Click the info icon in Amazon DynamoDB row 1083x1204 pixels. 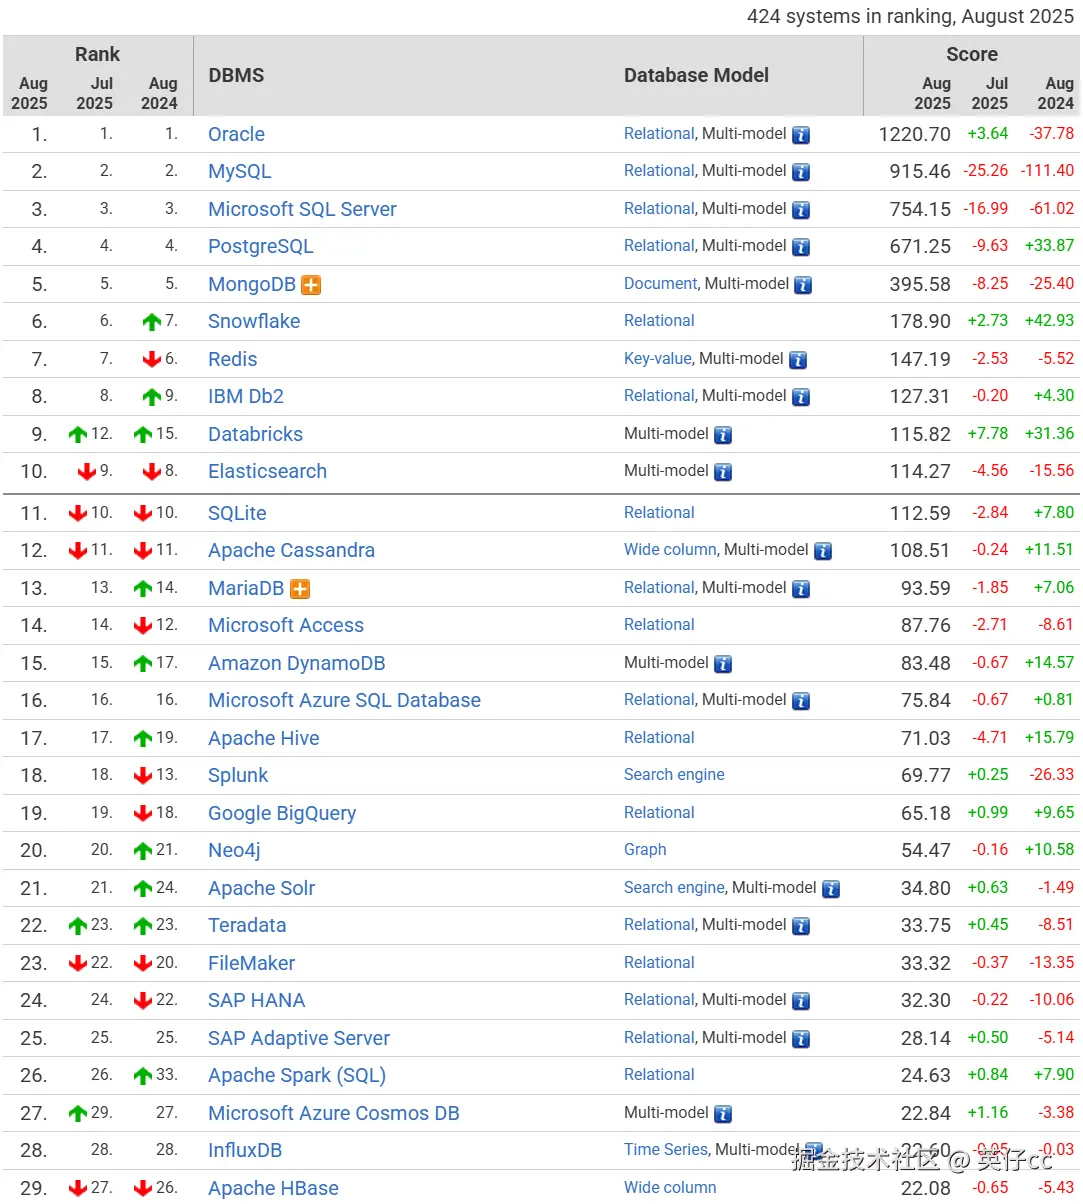[723, 664]
